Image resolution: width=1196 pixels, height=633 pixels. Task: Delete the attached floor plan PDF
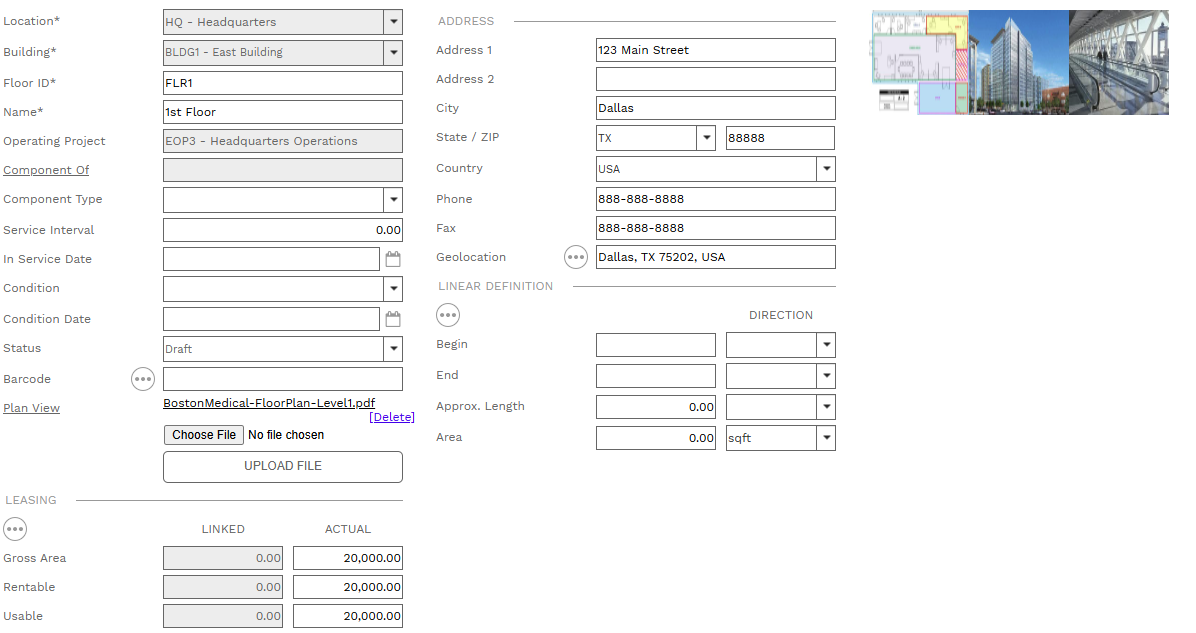pyautogui.click(x=391, y=417)
